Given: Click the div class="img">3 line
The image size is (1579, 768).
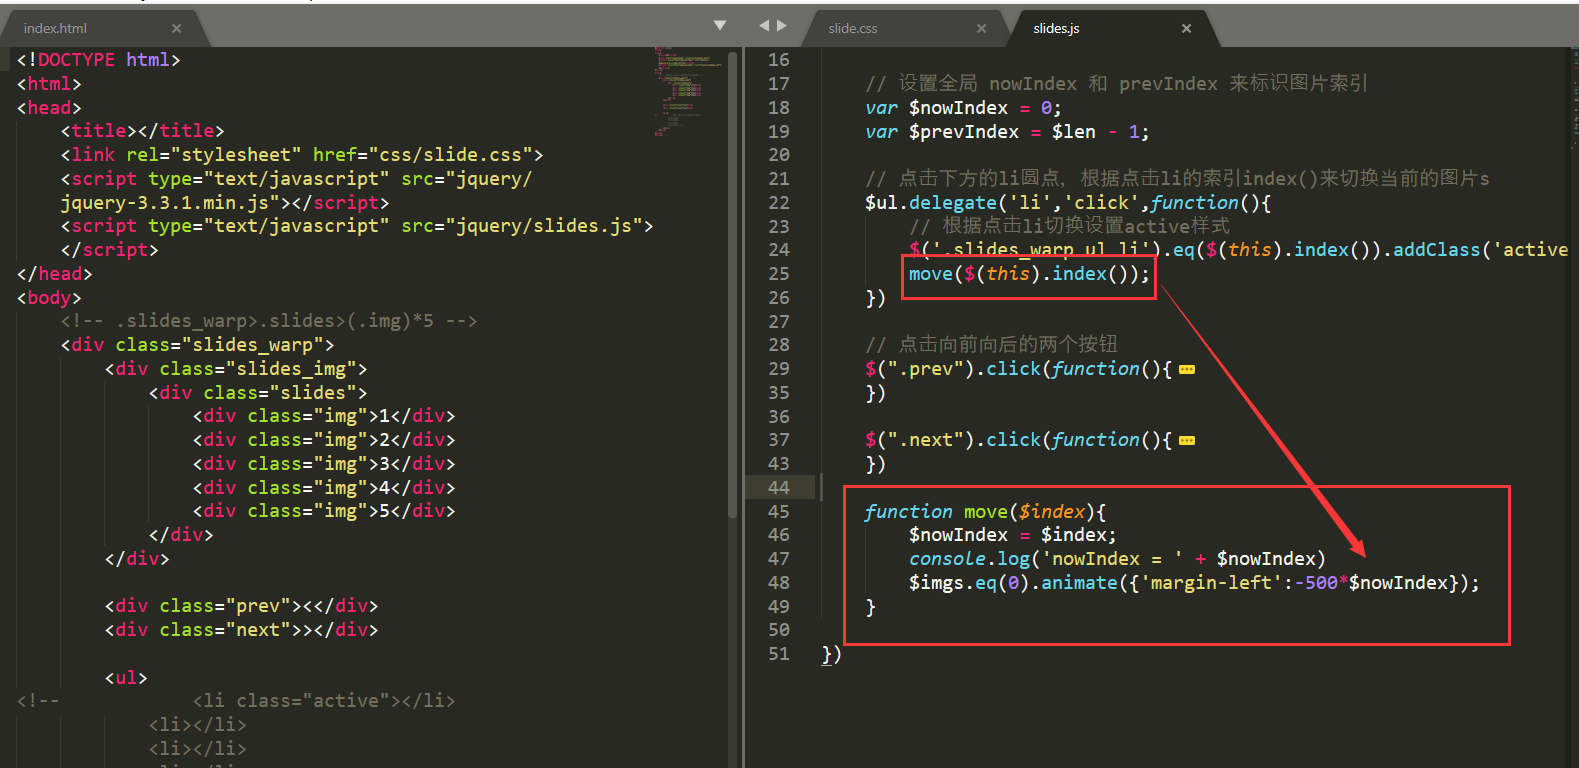Looking at the screenshot, I should (x=324, y=464).
